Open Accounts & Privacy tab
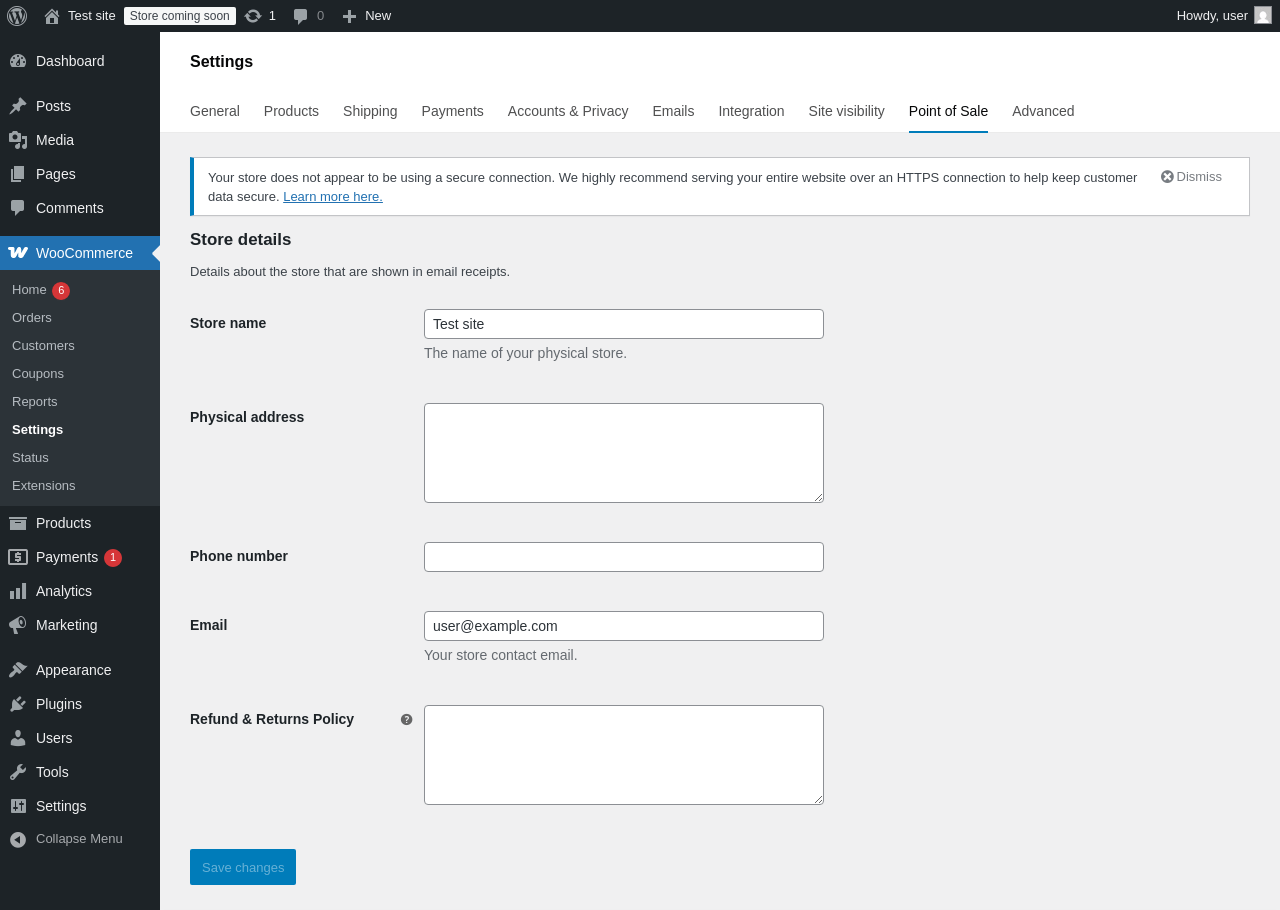The width and height of the screenshot is (1280, 910). coord(568,111)
